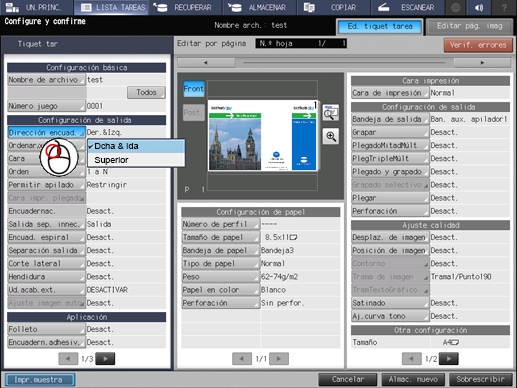
Task: Go to previous paper config page 1/1
Action: click(x=242, y=359)
